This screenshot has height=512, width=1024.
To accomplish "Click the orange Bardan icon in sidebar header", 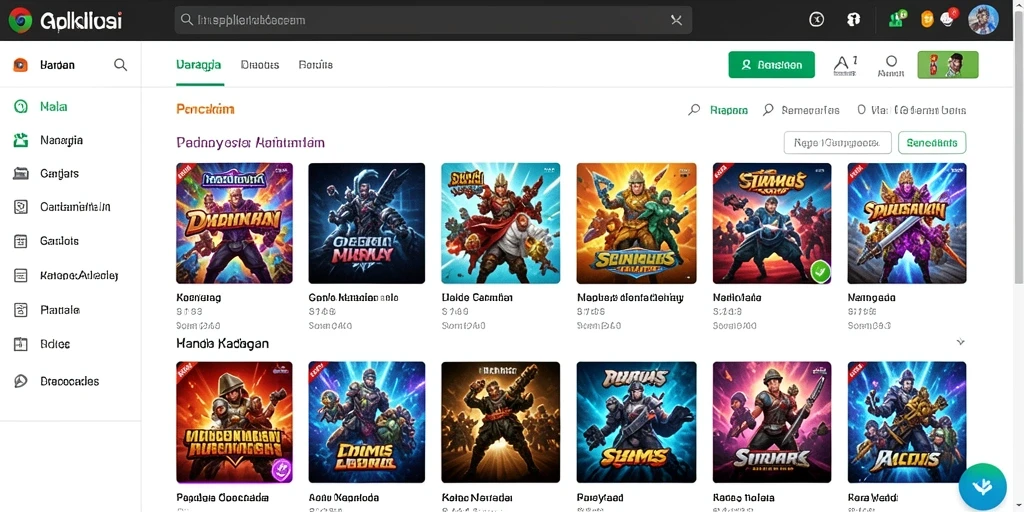I will [20, 65].
